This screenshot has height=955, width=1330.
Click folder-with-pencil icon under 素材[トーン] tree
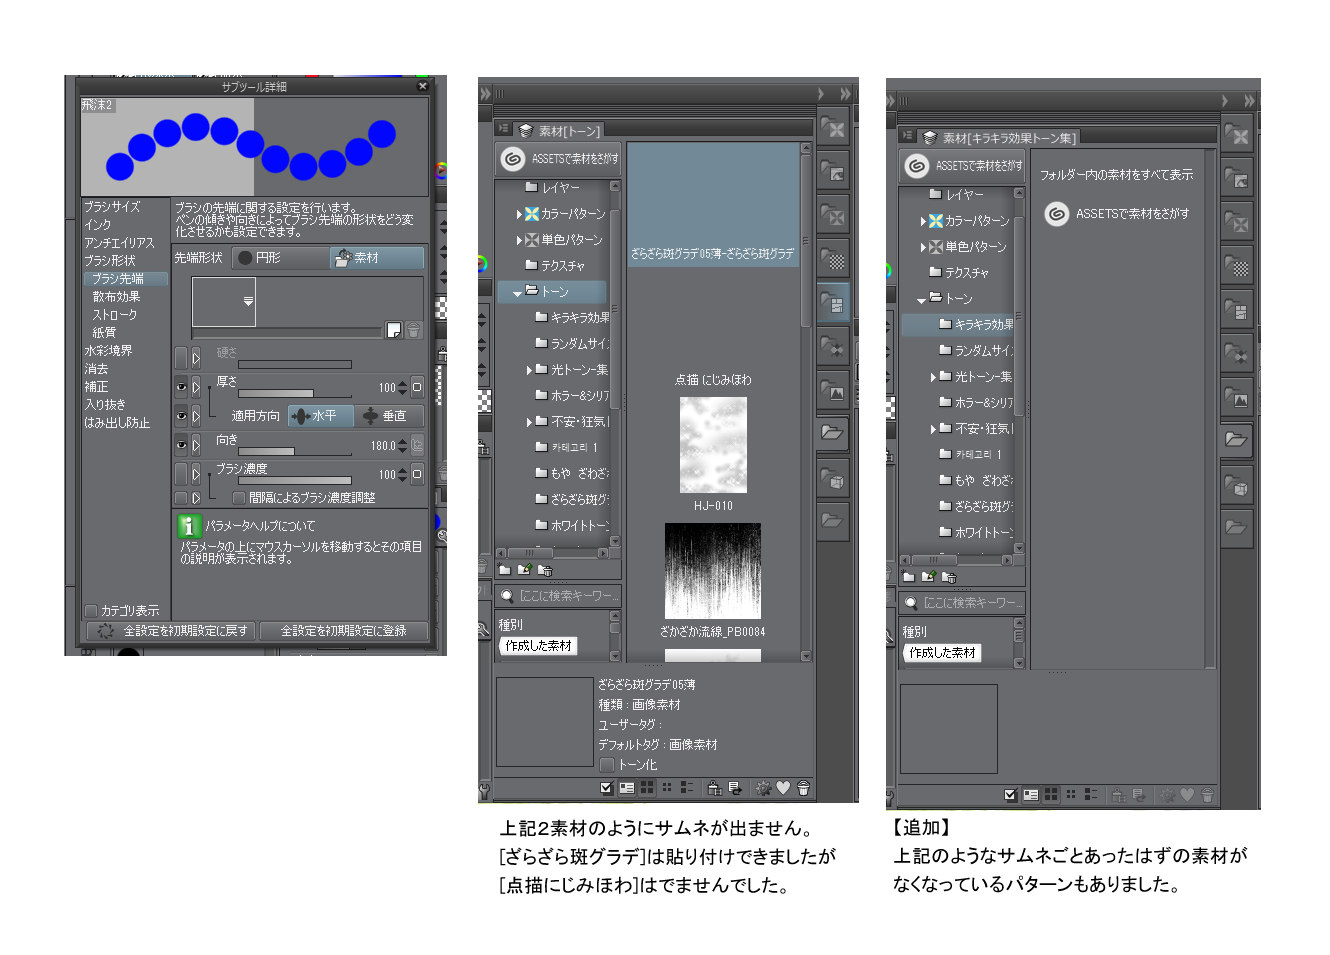(x=524, y=570)
